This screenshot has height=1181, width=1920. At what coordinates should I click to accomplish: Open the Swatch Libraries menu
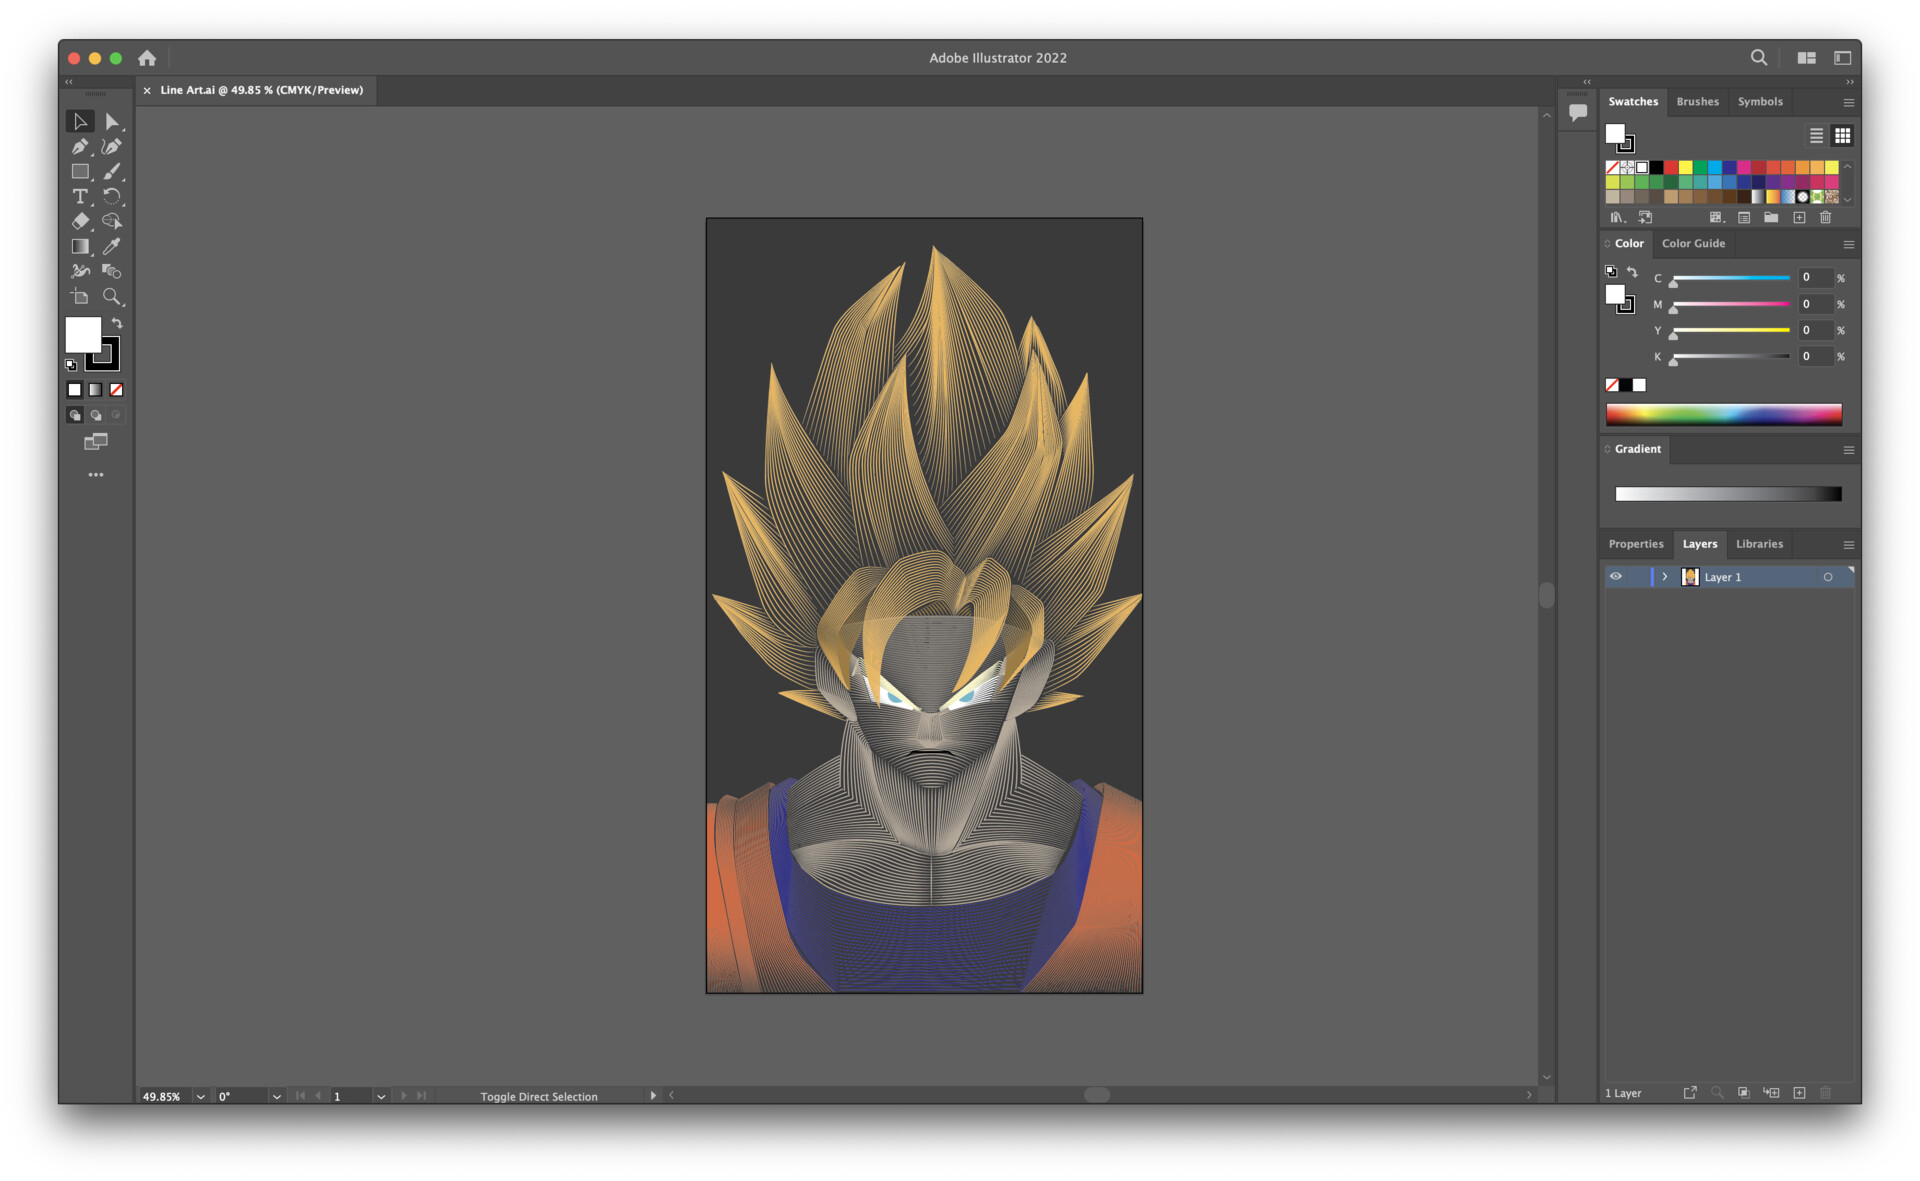point(1617,218)
